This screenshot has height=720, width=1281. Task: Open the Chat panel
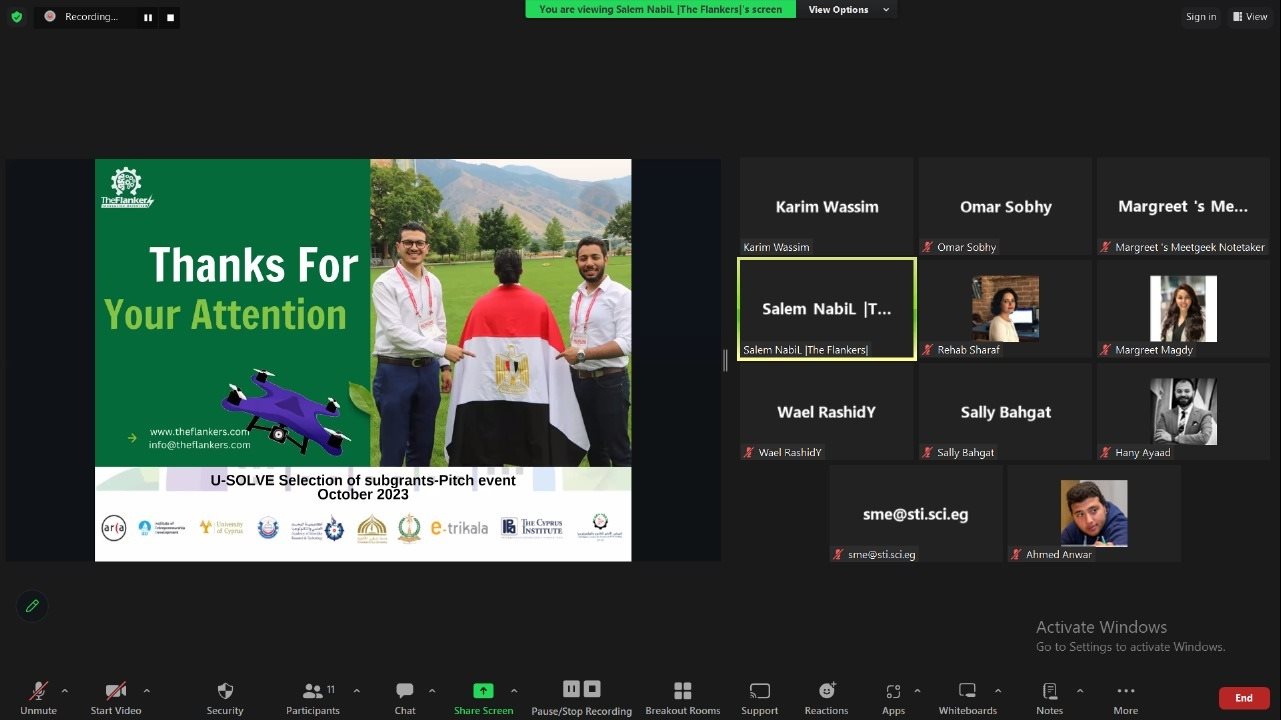point(404,691)
